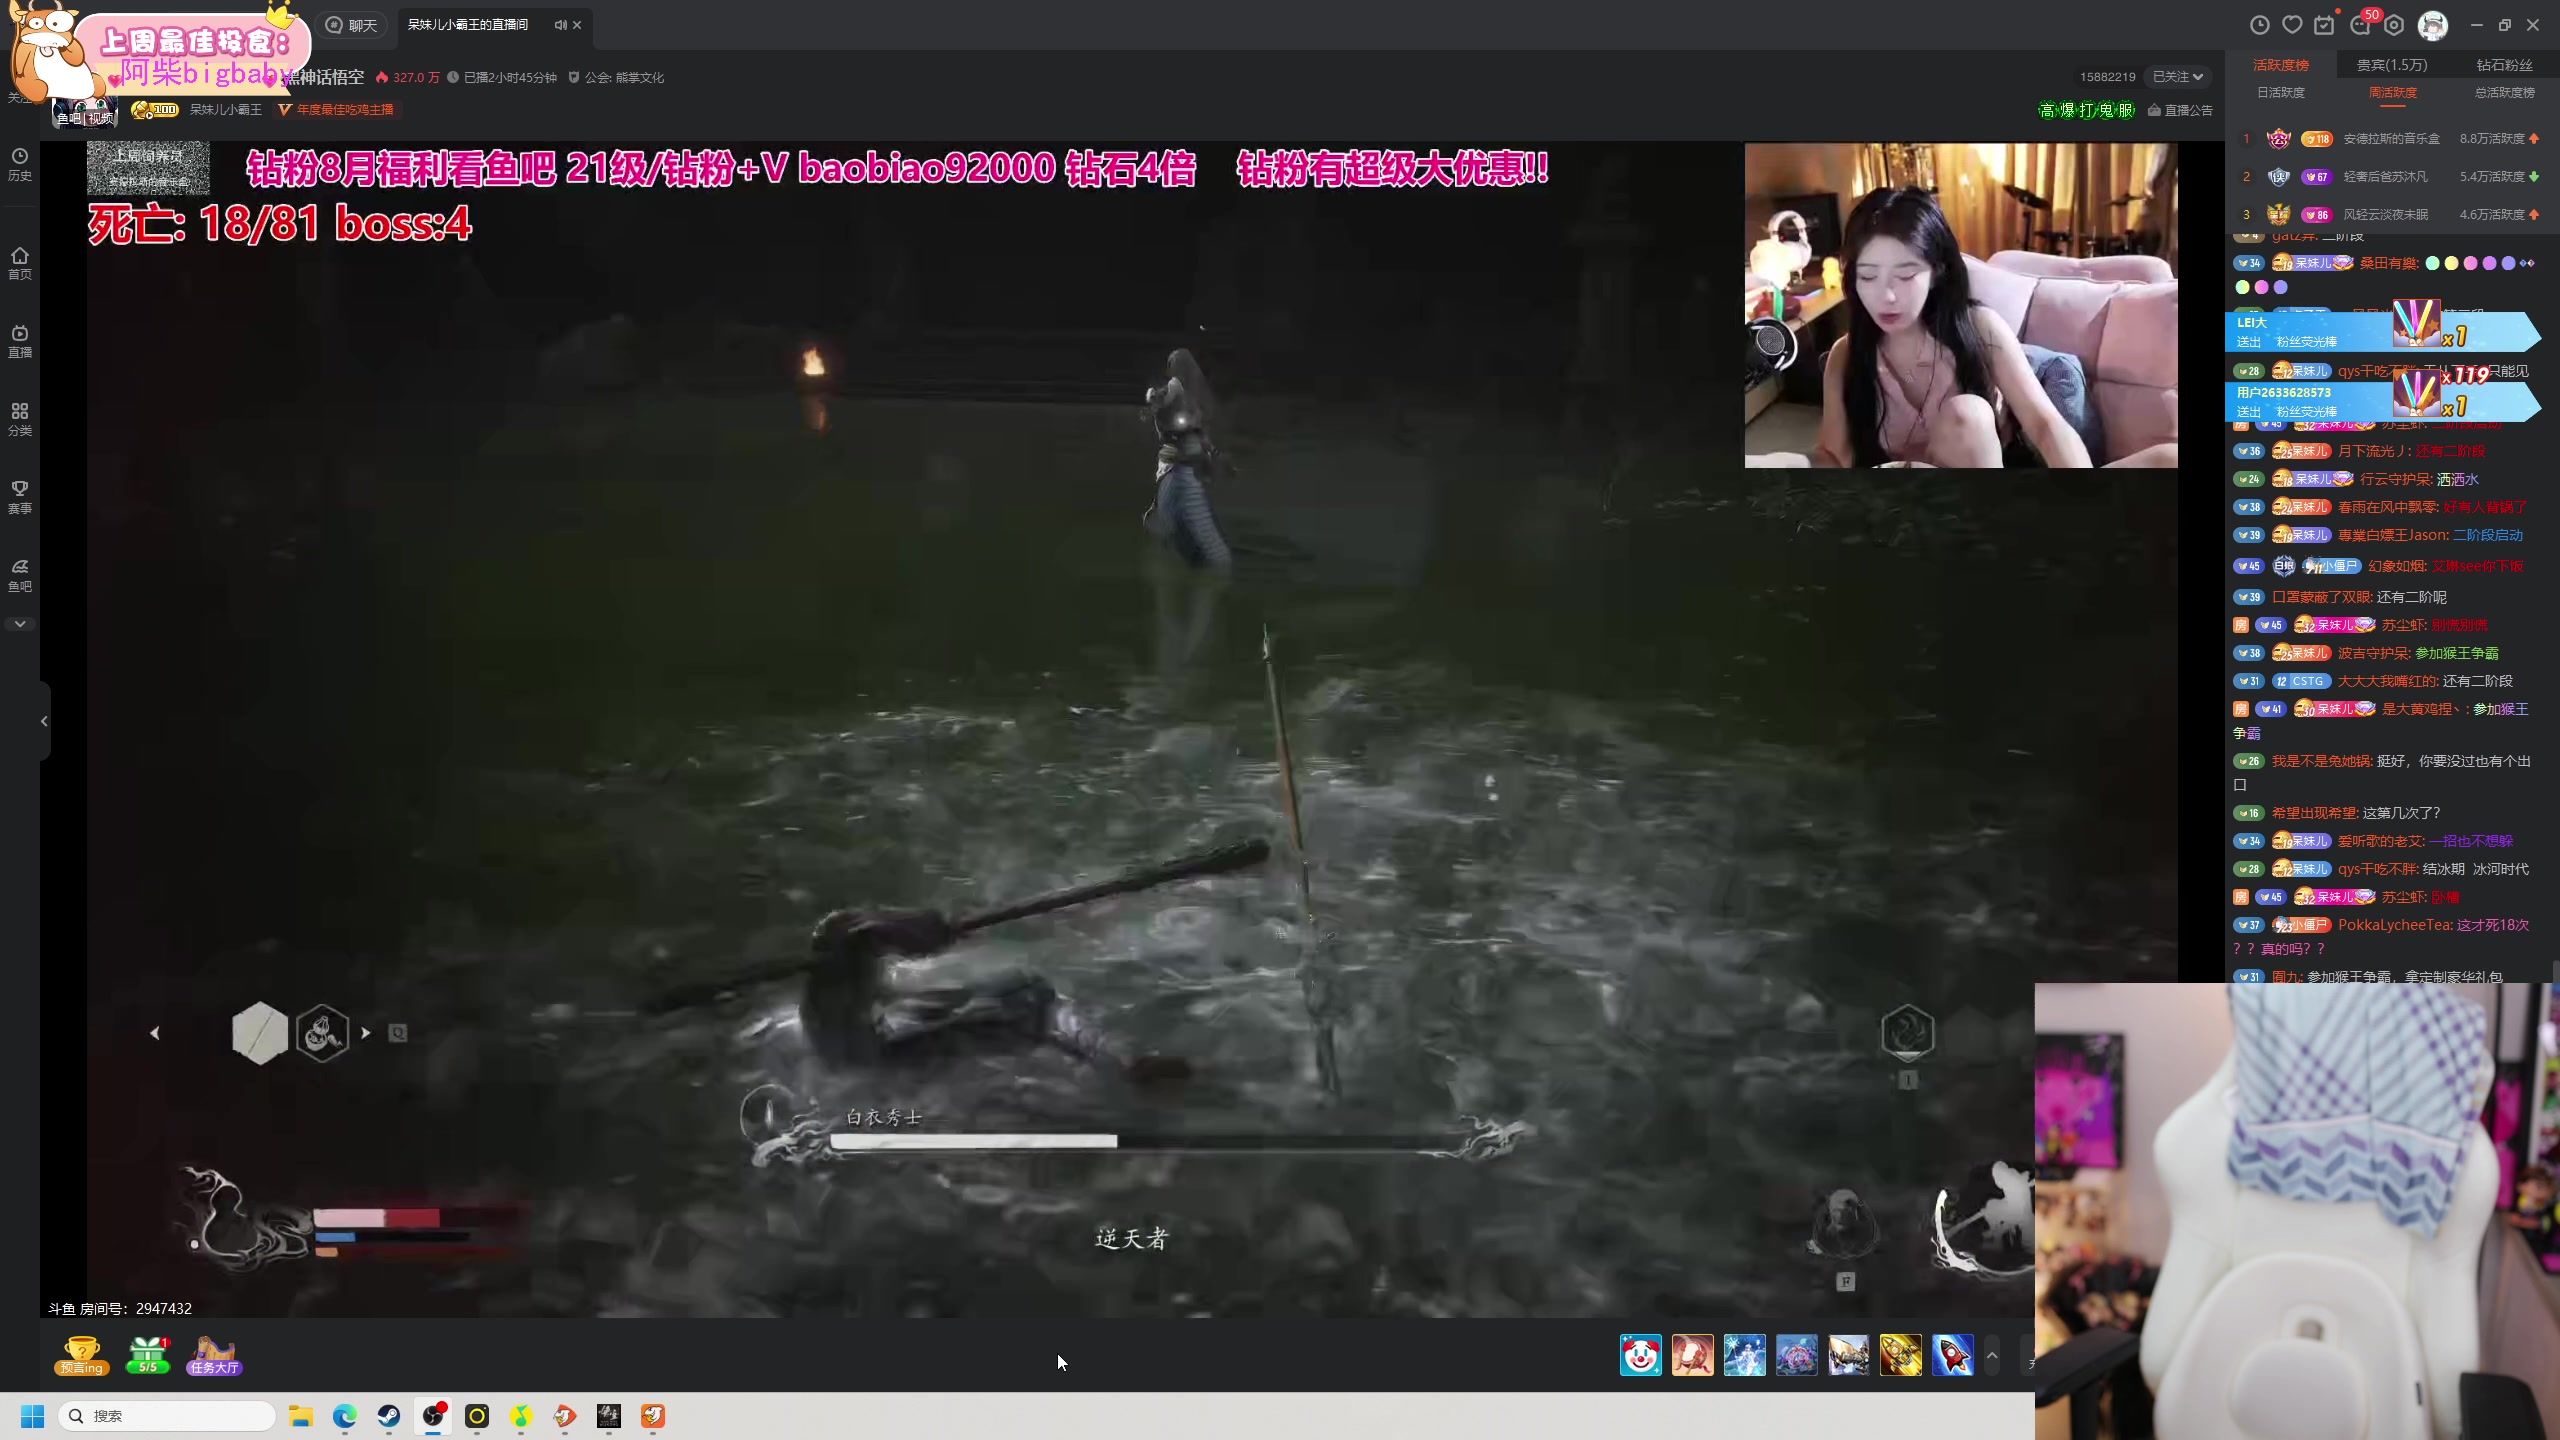The height and width of the screenshot is (1440, 2560).
Task: Open the 已关注 follow dropdown
Action: [2178, 77]
